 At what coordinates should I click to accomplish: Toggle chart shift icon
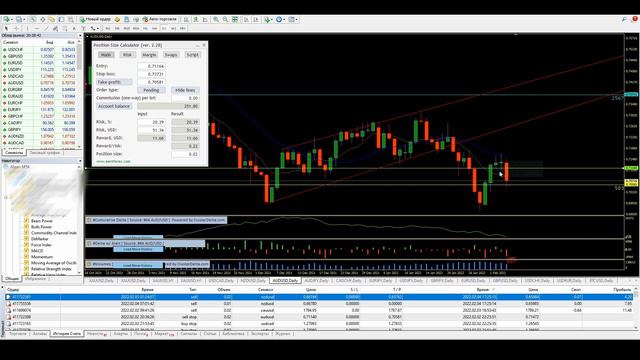256,19
